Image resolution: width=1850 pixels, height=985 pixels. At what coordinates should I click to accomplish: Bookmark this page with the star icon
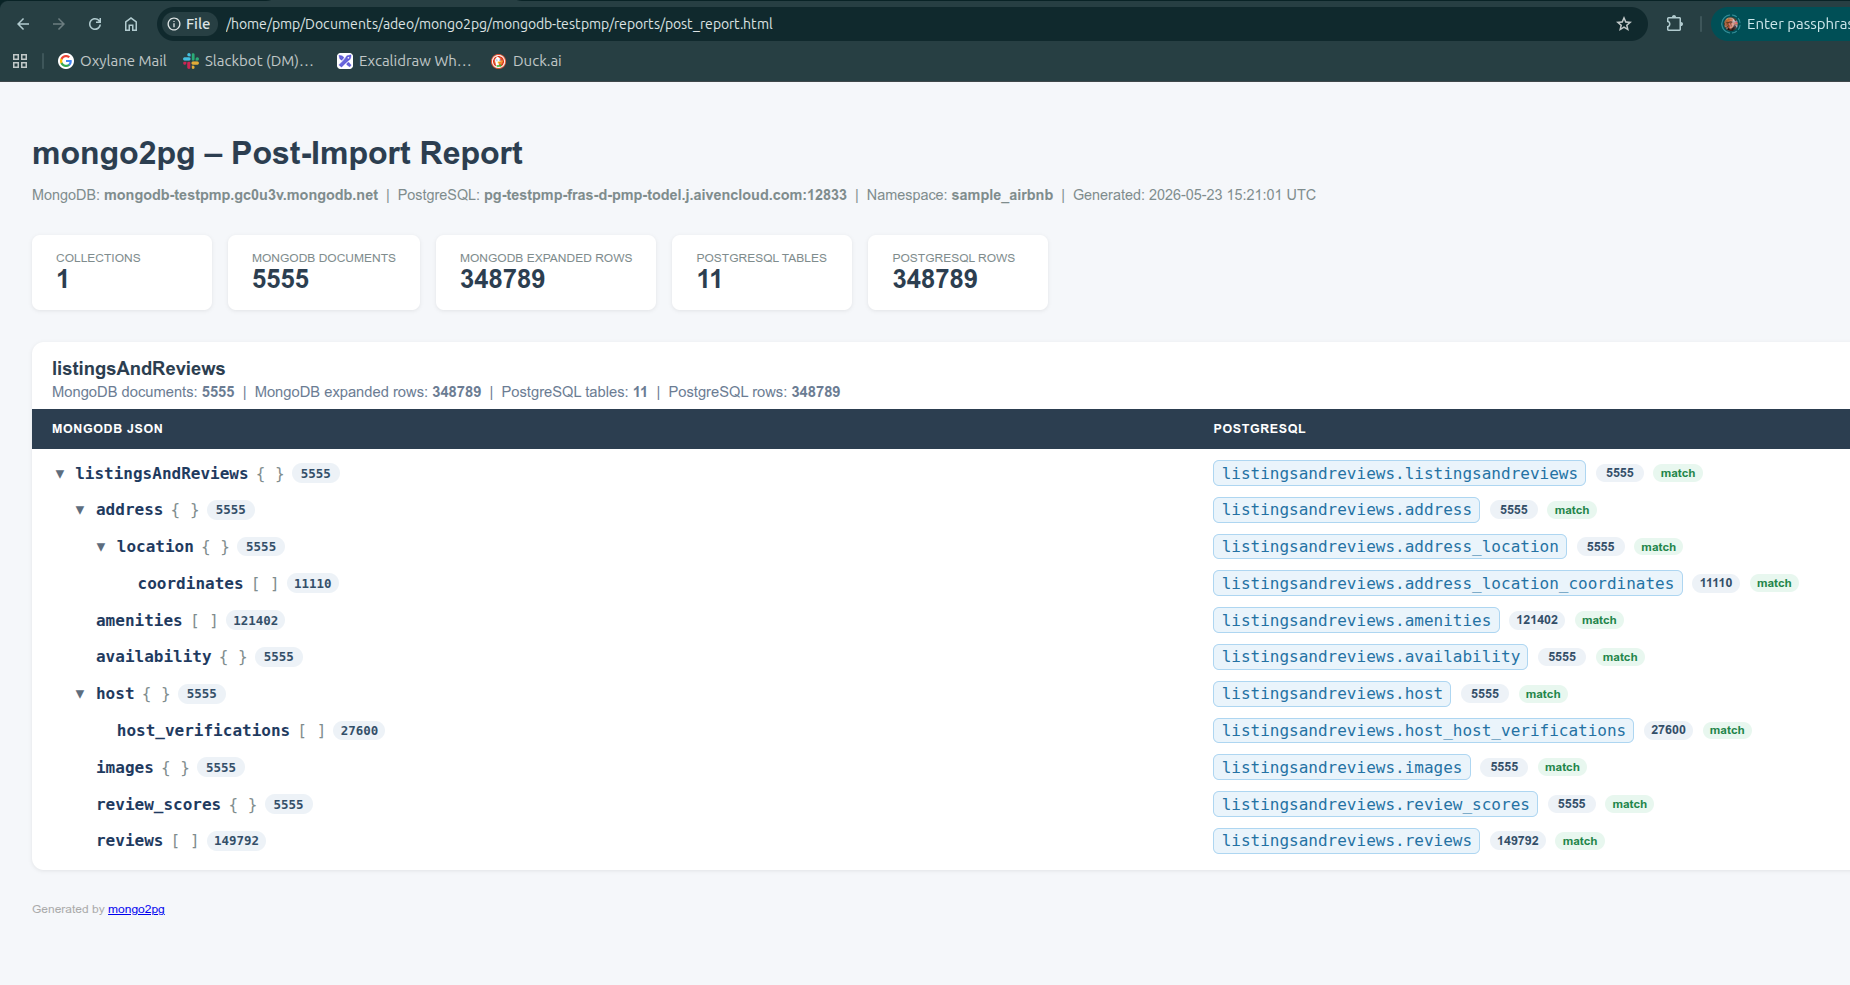(1624, 24)
